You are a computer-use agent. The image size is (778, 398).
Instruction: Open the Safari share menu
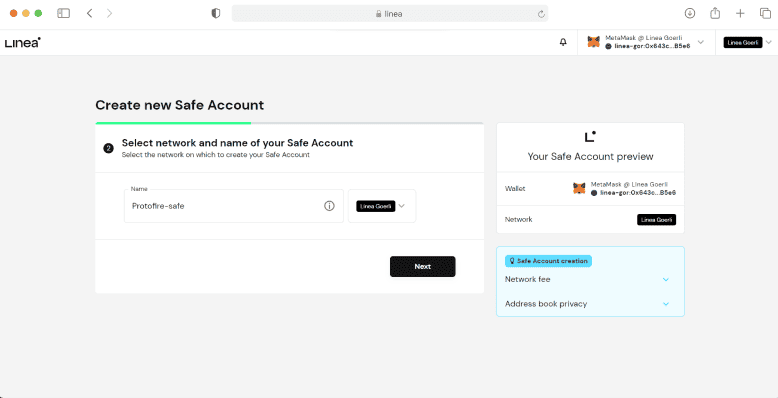[714, 13]
